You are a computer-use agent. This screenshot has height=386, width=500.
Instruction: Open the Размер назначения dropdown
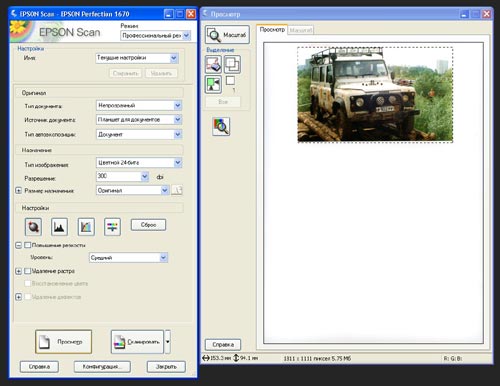[x=133, y=190]
